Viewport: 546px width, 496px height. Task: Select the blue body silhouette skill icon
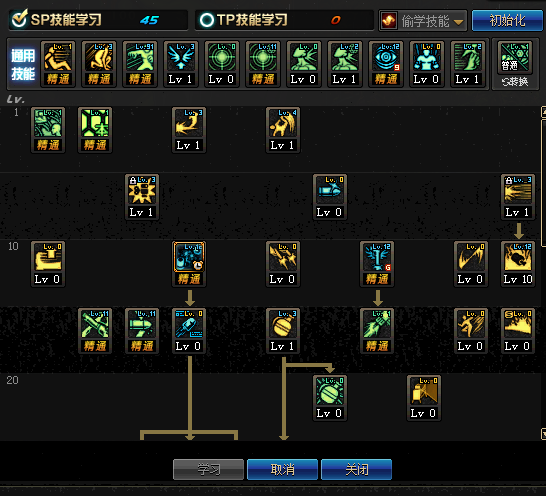[427, 64]
